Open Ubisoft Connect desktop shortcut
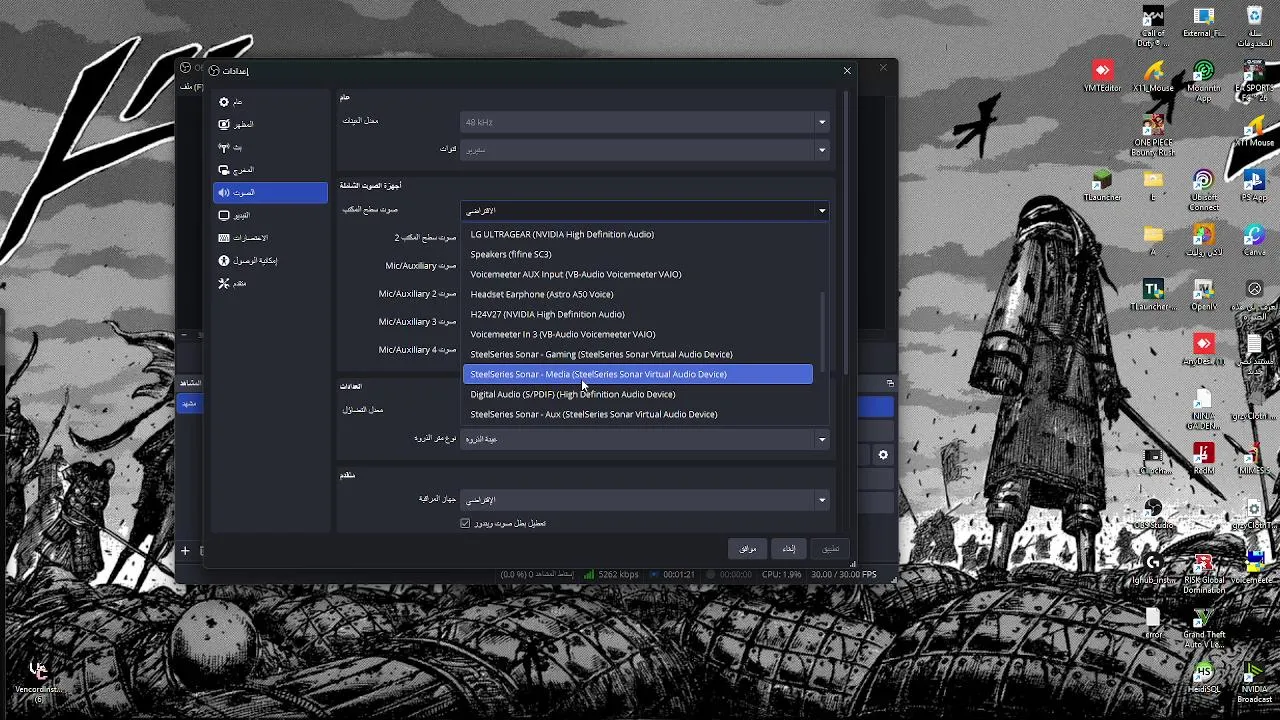Screen dimensions: 1280x720 click(x=1203, y=191)
